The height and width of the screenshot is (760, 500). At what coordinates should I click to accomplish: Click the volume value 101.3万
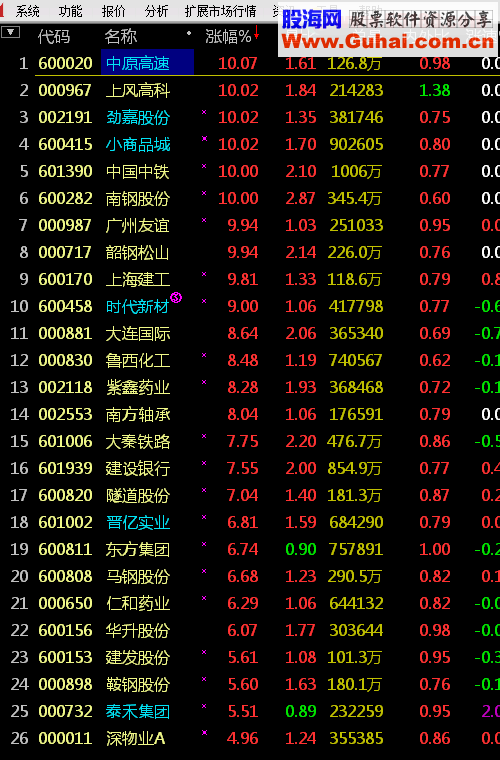click(354, 657)
